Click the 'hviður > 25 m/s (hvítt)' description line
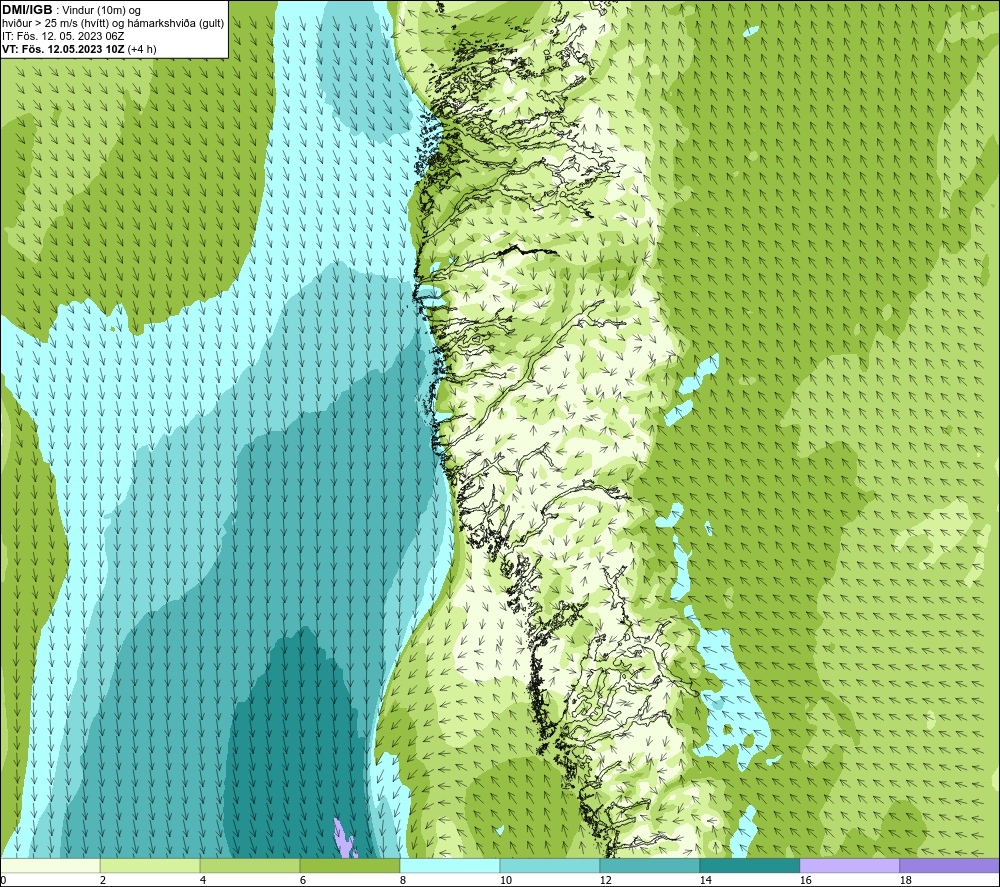The height and width of the screenshot is (887, 1000). (113, 24)
